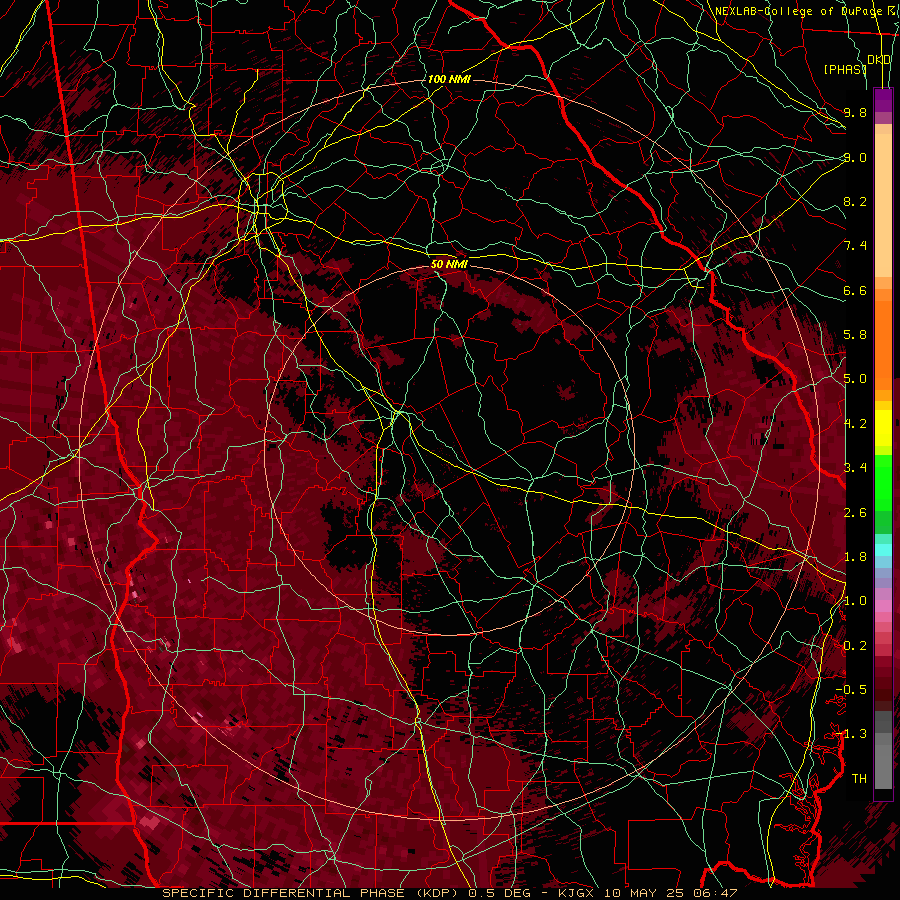Click the 0.2 value on the color scale
900x900 pixels.
[855, 646]
